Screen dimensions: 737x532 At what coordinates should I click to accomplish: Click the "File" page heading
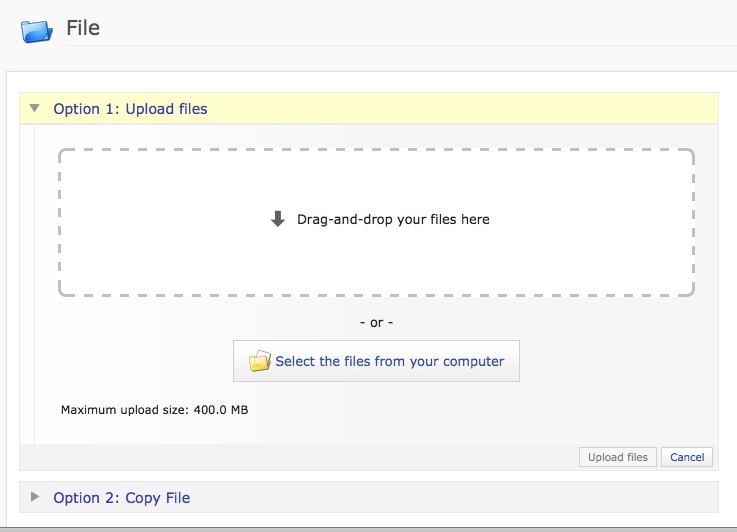tap(83, 28)
